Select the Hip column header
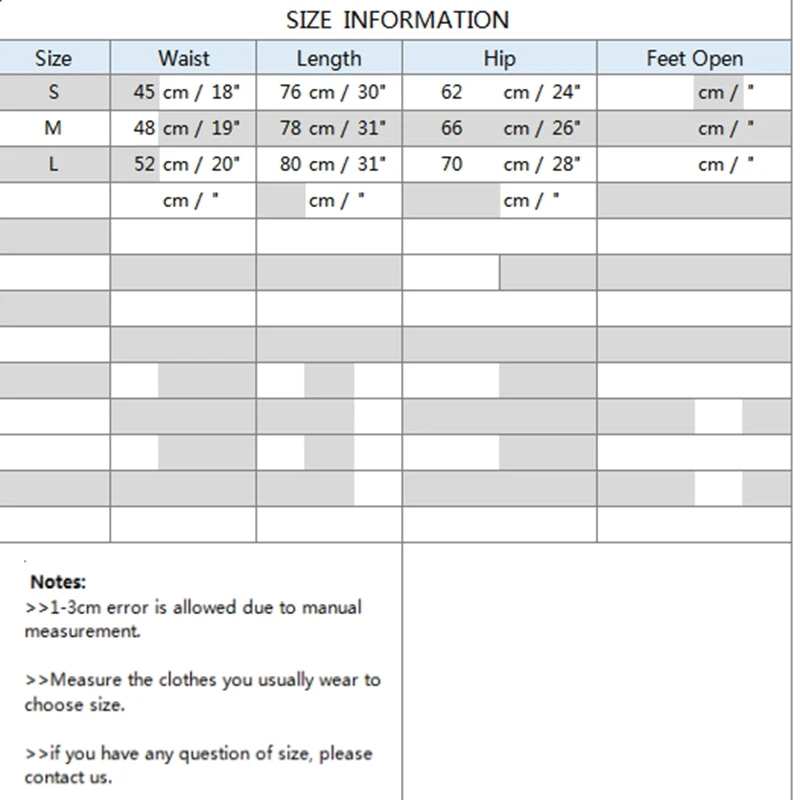Image resolution: width=800 pixels, height=800 pixels. point(499,58)
